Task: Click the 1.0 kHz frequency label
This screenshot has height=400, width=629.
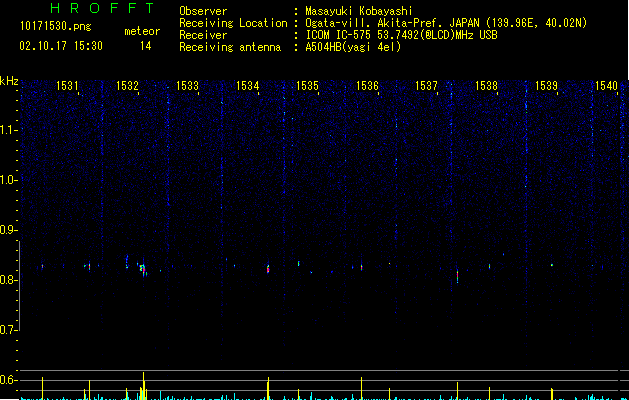Action: [8, 180]
